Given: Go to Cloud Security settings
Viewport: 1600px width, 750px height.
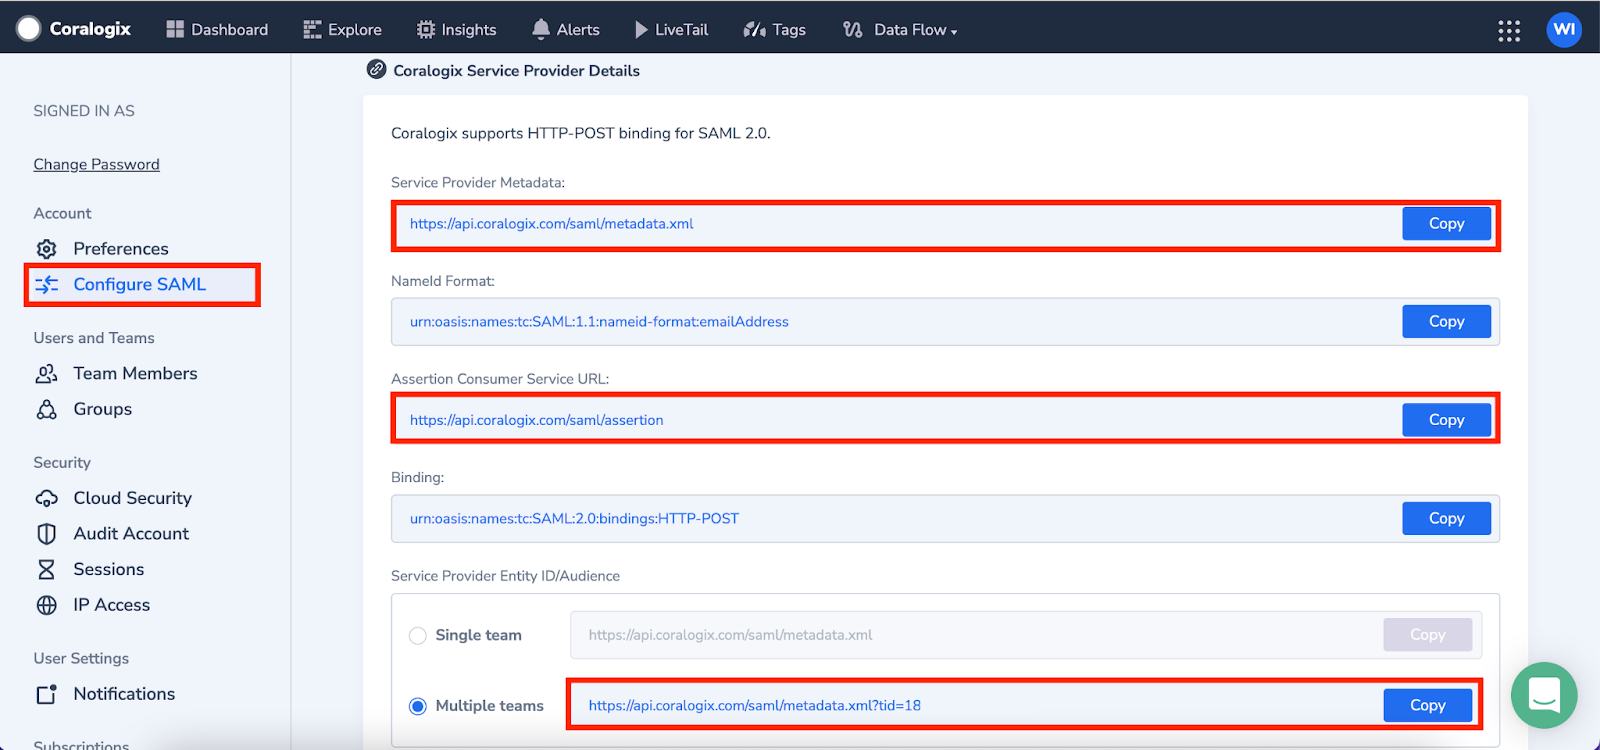Looking at the screenshot, I should [x=132, y=499].
